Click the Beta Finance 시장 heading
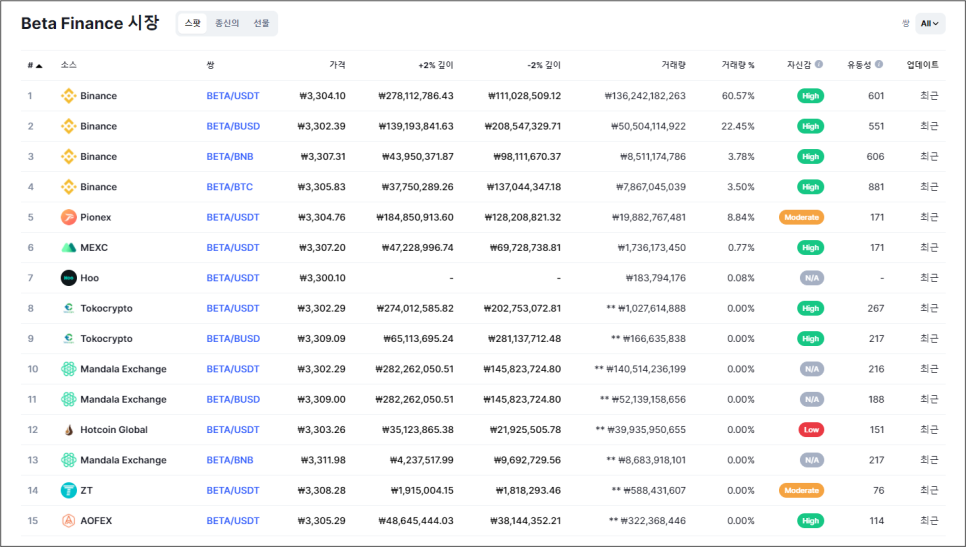The image size is (966, 547). click(x=90, y=23)
